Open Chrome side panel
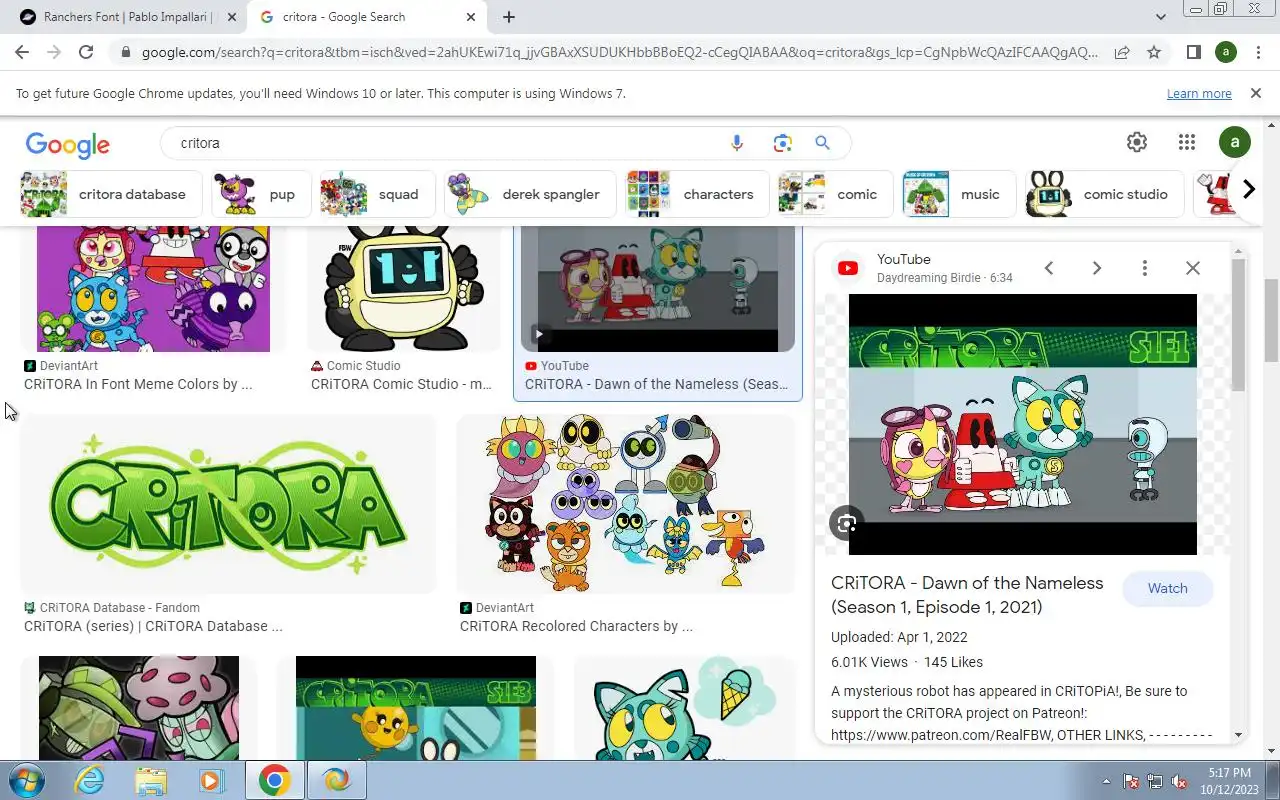Viewport: 1280px width, 800px height. point(1193,52)
